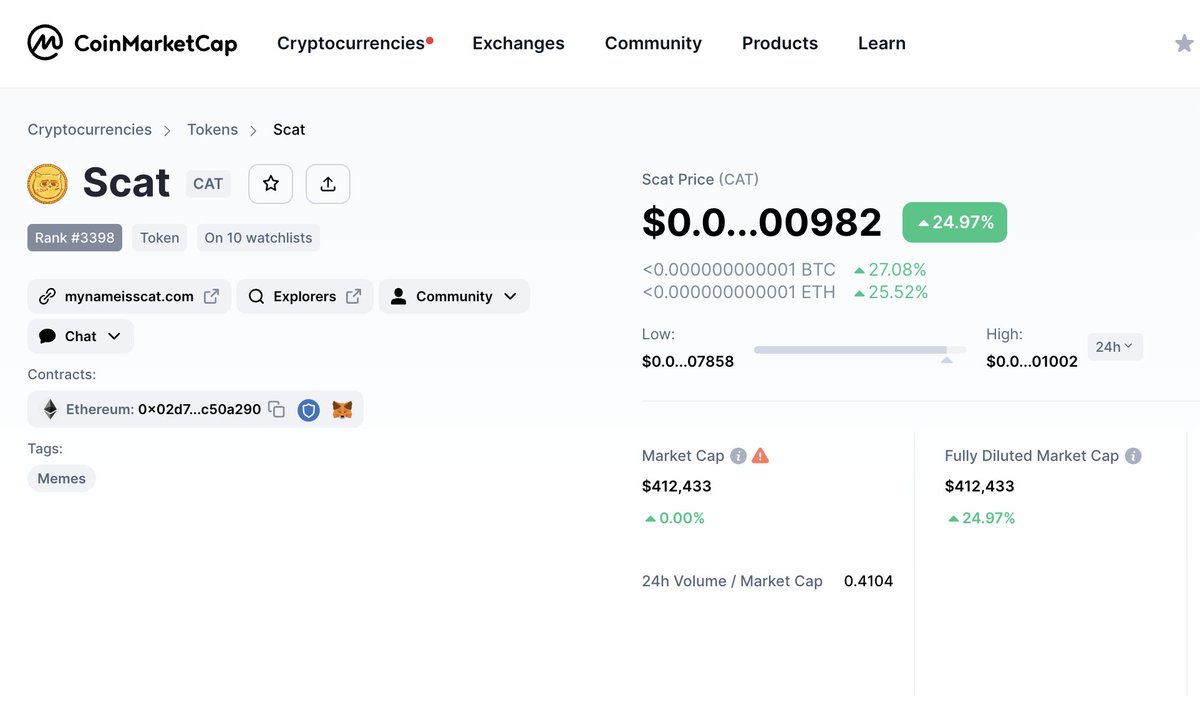
Task: Open the Products menu
Action: pyautogui.click(x=780, y=43)
